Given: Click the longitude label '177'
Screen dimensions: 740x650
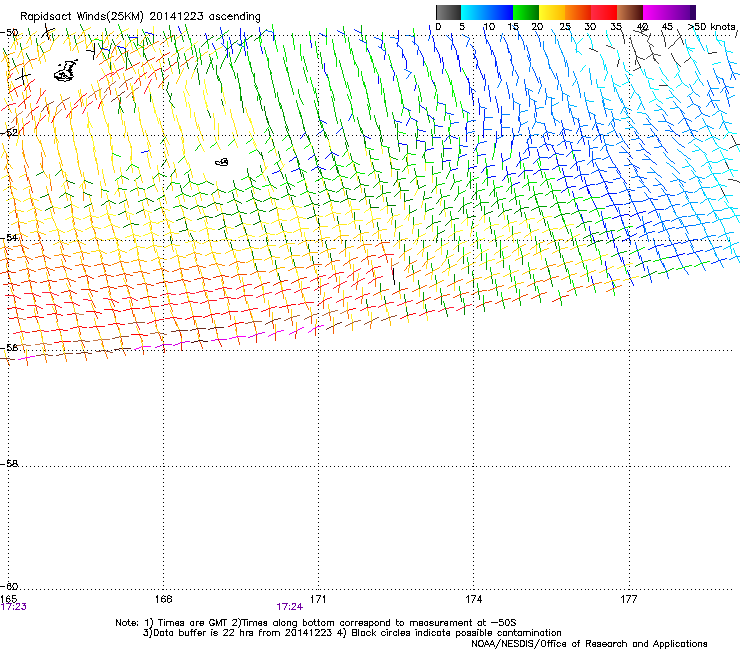Looking at the screenshot, I should 629,599.
